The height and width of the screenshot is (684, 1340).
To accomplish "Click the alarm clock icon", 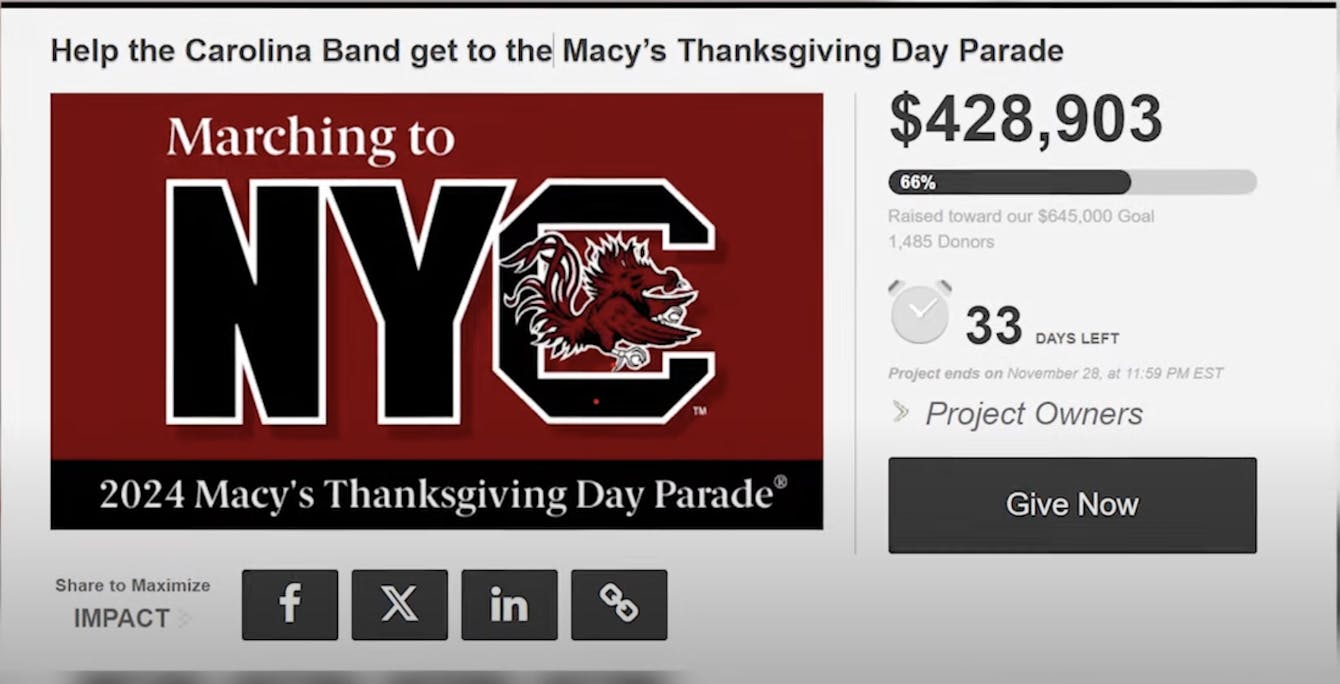I will pyautogui.click(x=920, y=313).
